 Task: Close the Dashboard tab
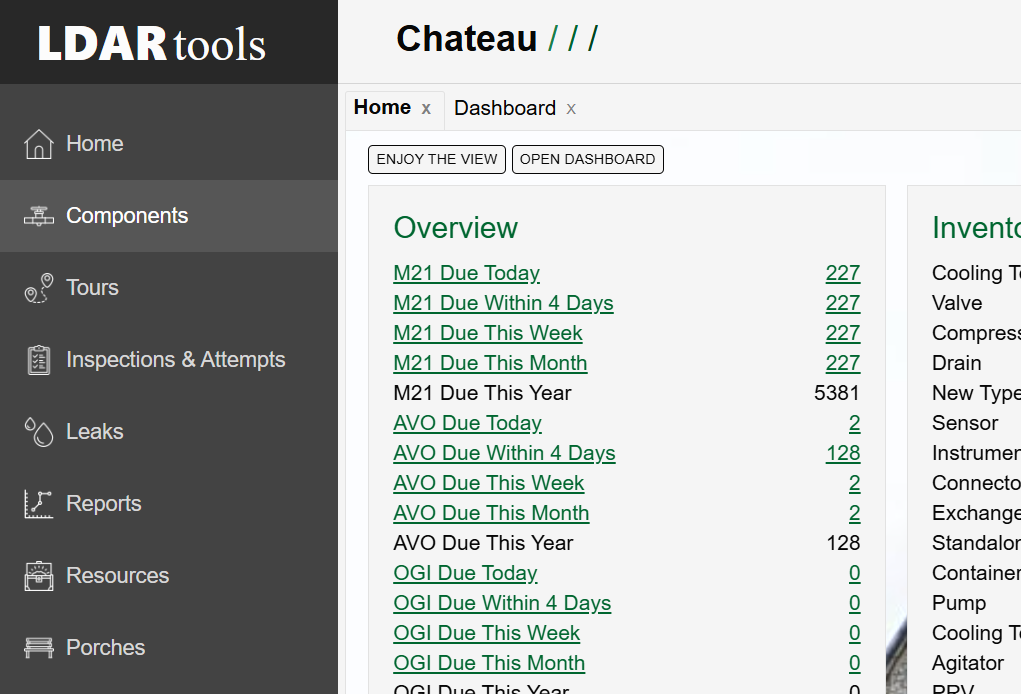571,109
